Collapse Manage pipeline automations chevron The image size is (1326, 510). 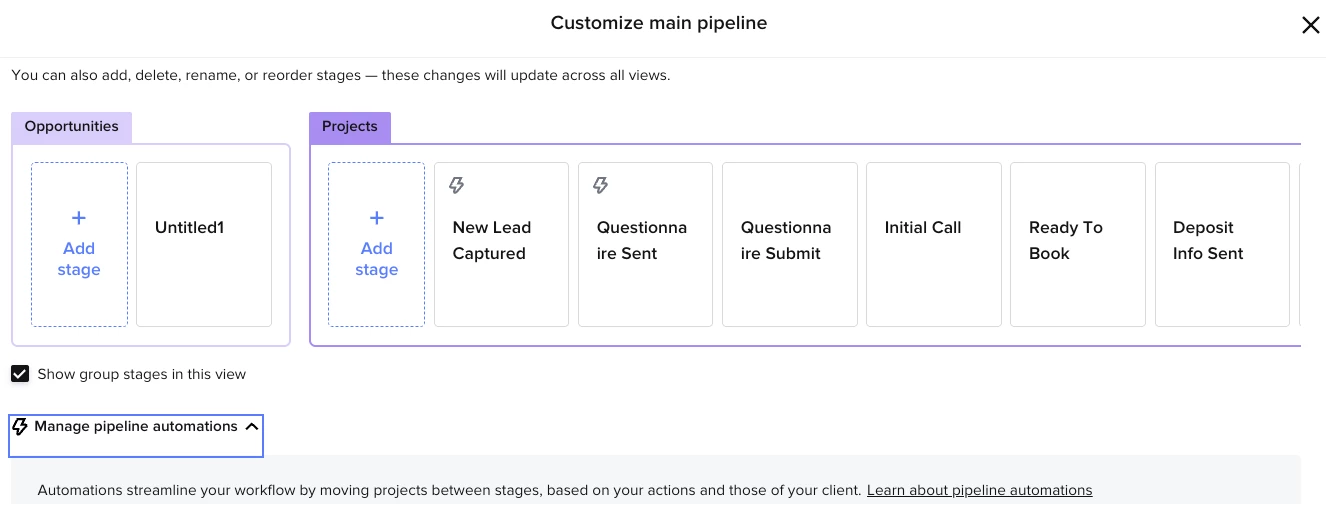click(252, 427)
